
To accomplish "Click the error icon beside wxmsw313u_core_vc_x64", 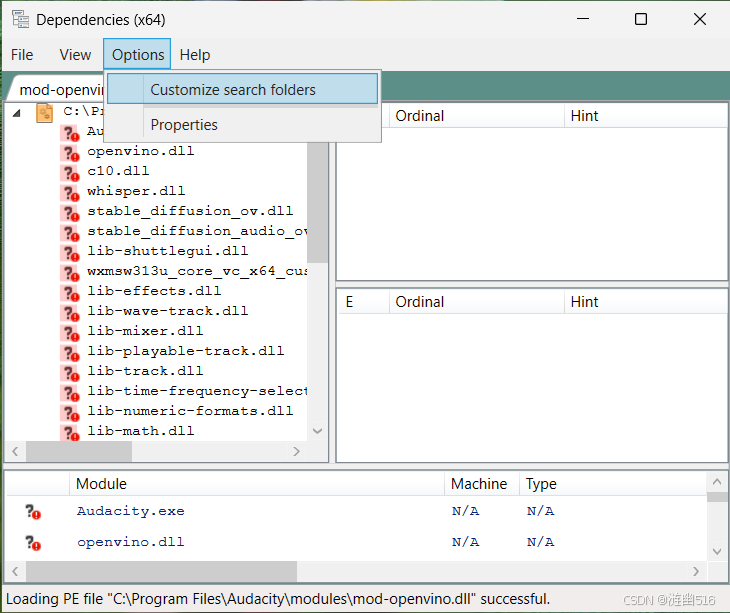I will tap(70, 273).
